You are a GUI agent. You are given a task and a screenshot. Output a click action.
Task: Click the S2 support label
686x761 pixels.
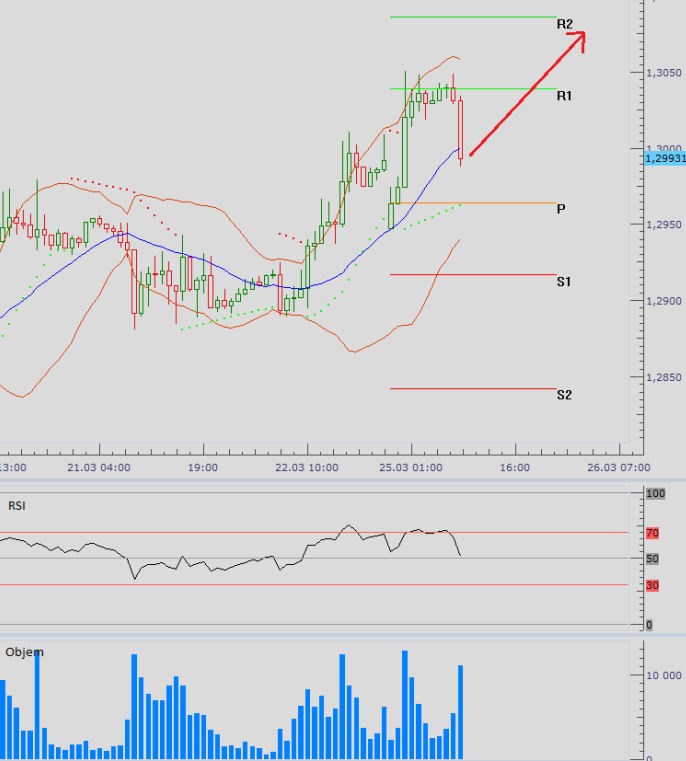[x=564, y=395]
